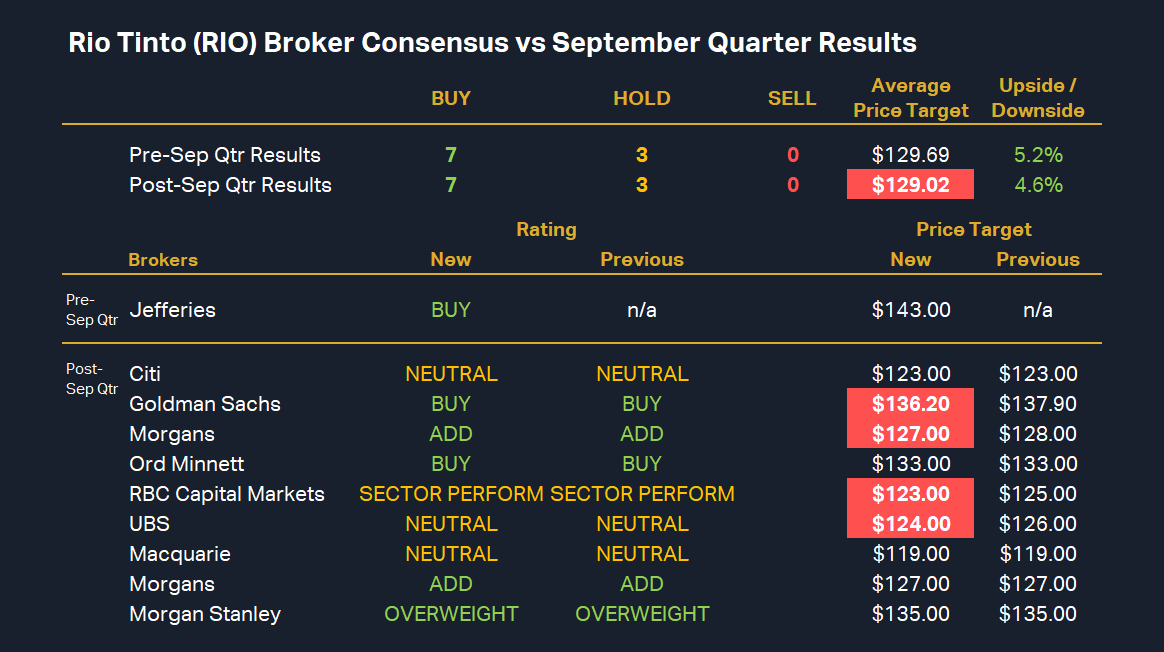Select the Macquarie broker name
This screenshot has height=652, width=1164.
click(x=180, y=554)
